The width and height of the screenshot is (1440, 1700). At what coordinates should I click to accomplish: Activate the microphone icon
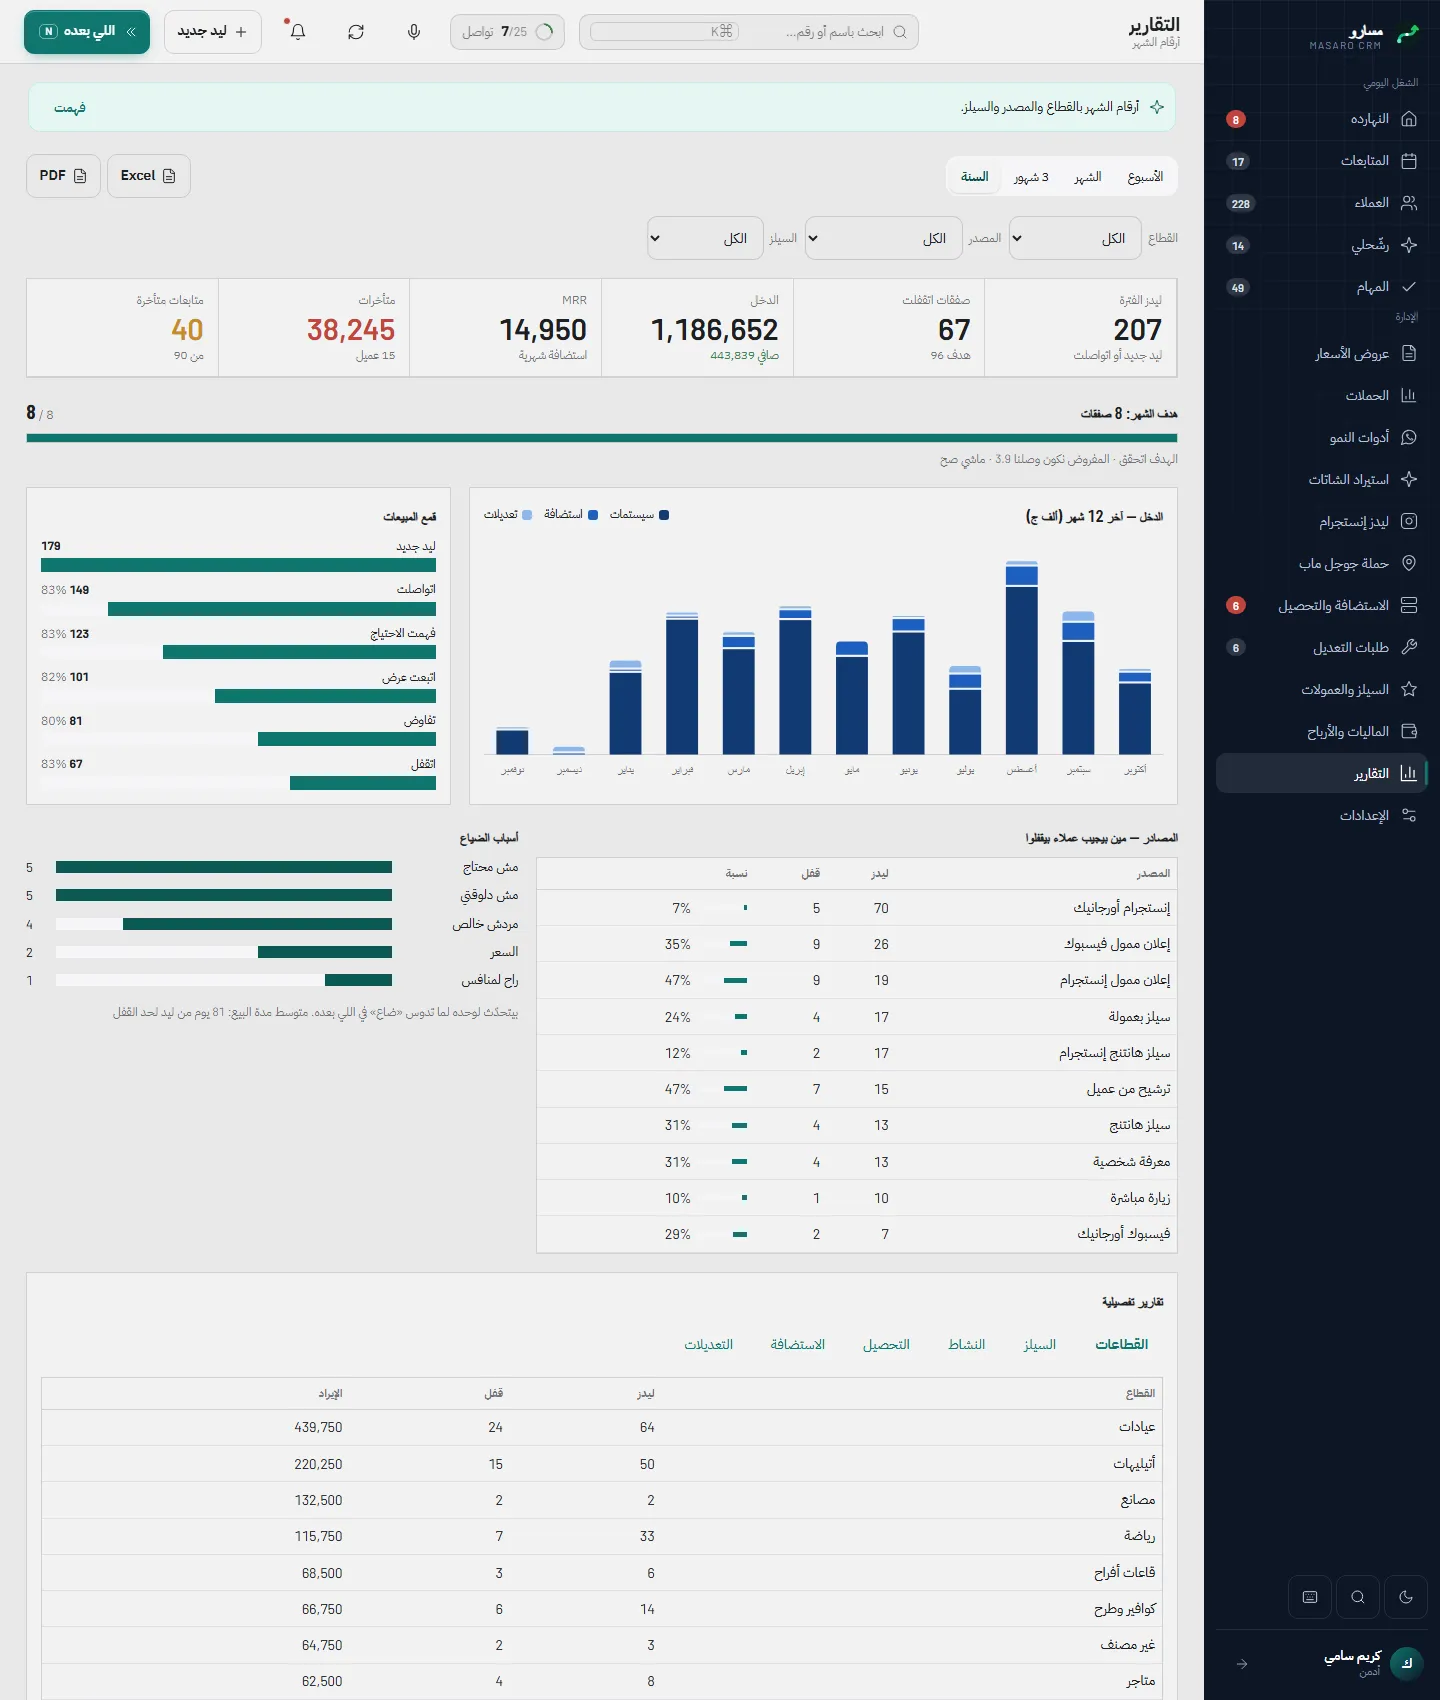[414, 32]
